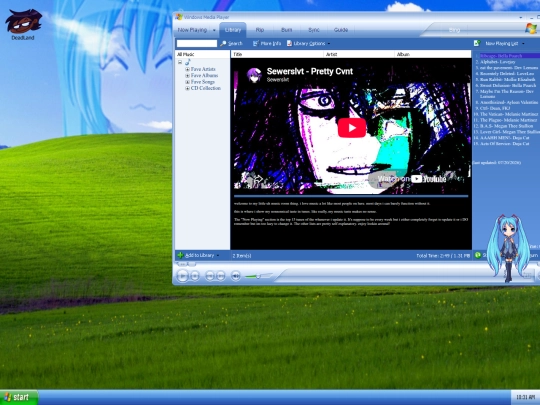Expand the CD Collection tree node
The image size is (540, 405).
[x=187, y=88]
